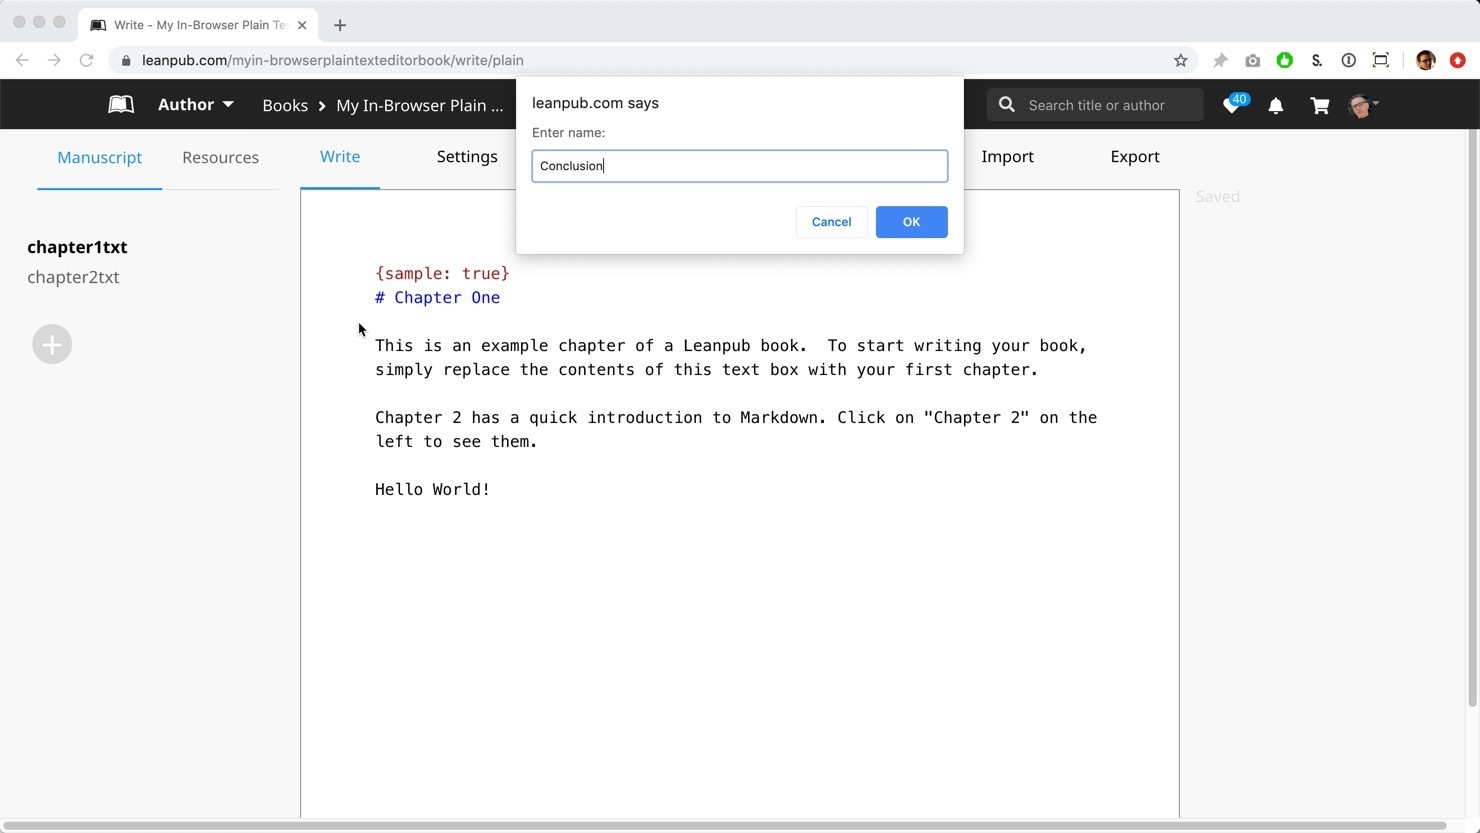
Task: Open the user avatar account menu
Action: (1362, 105)
